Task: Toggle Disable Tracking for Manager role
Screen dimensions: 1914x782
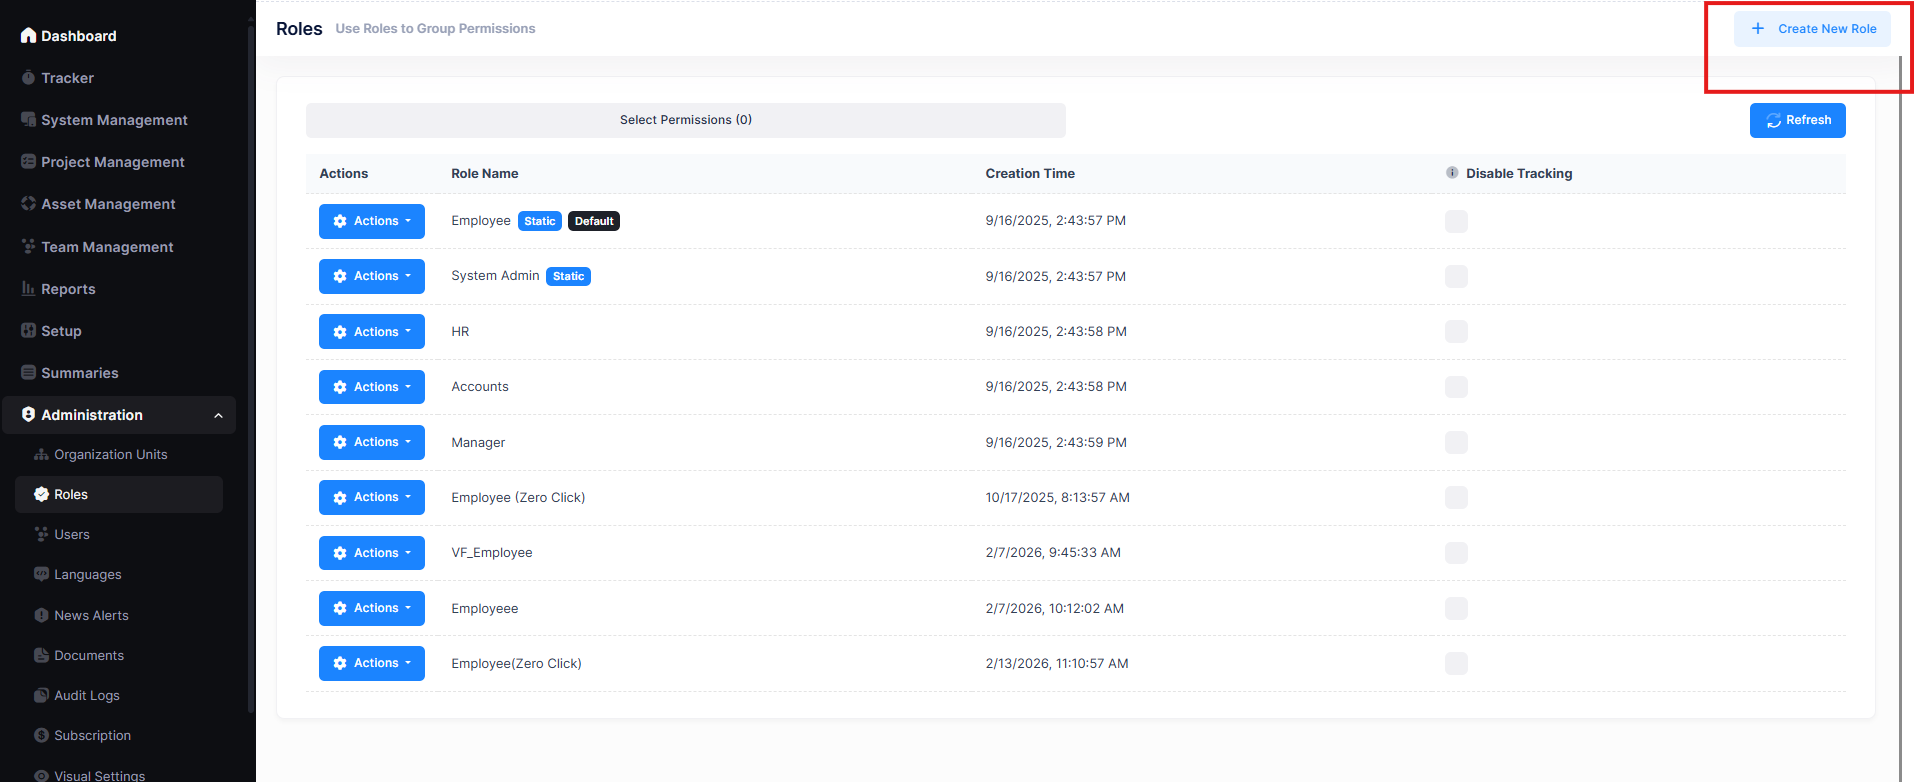Action: point(1456,442)
